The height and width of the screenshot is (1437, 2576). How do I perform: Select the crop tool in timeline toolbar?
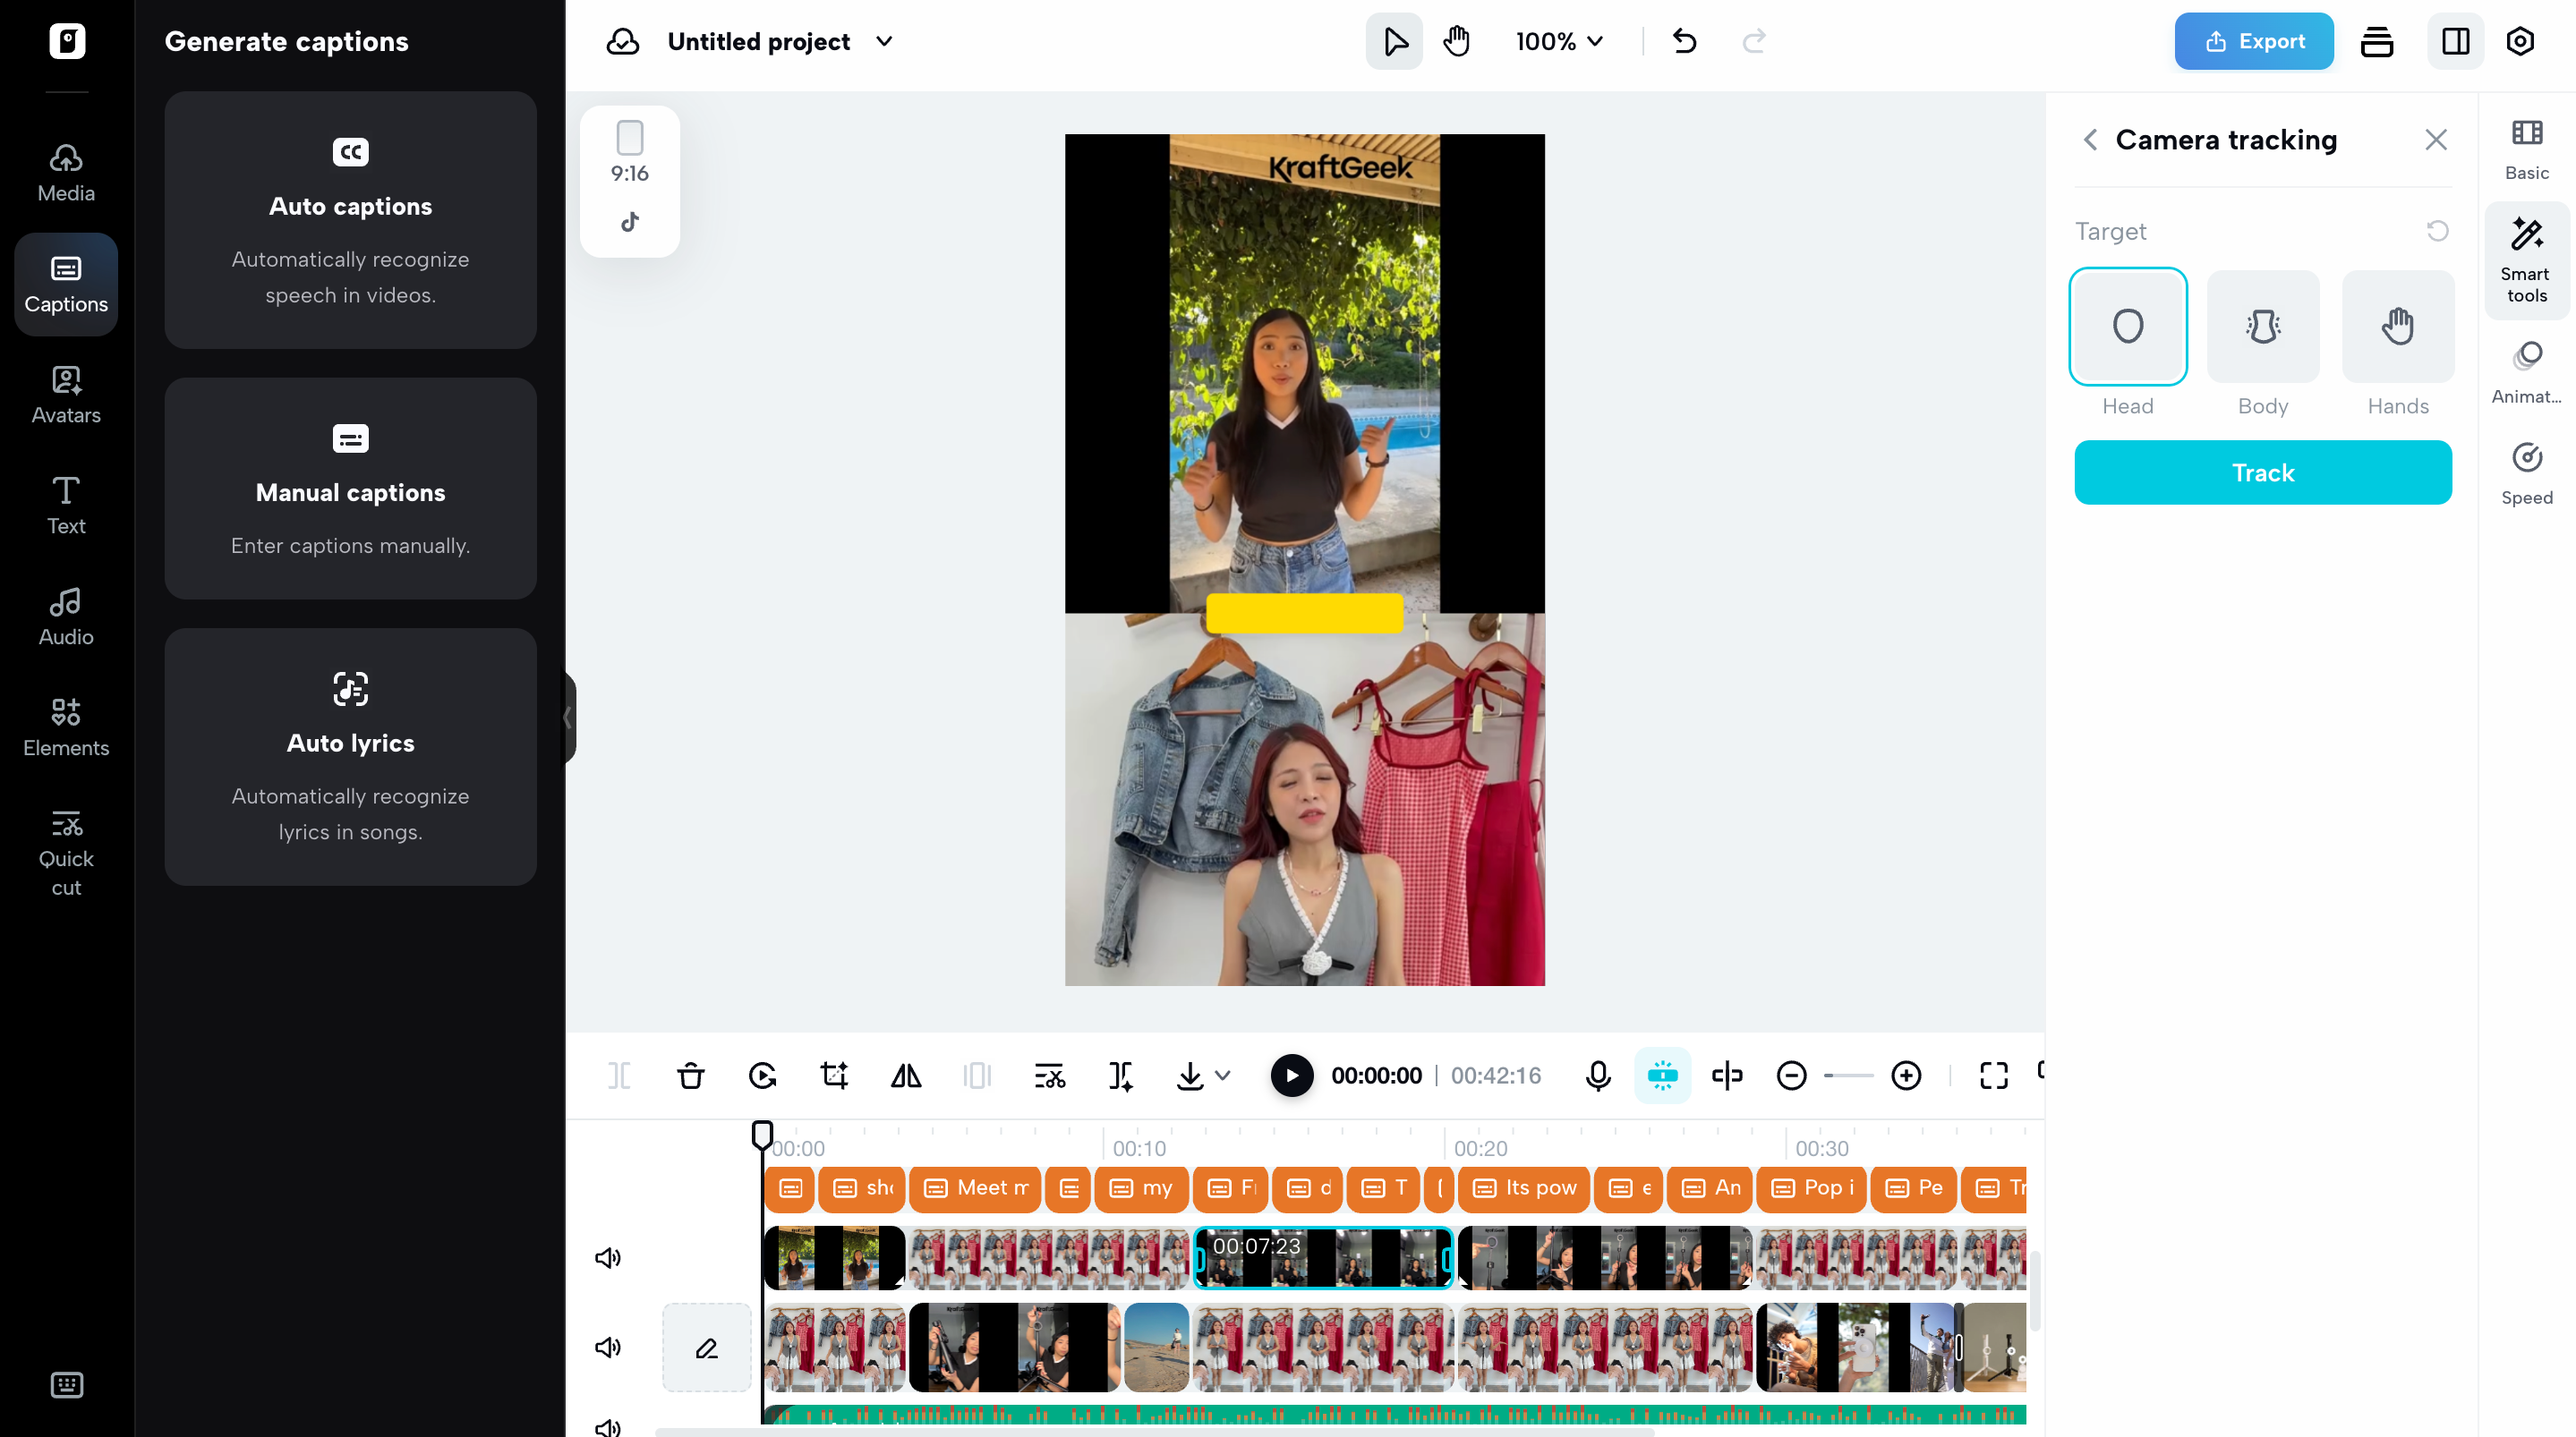pyautogui.click(x=834, y=1076)
